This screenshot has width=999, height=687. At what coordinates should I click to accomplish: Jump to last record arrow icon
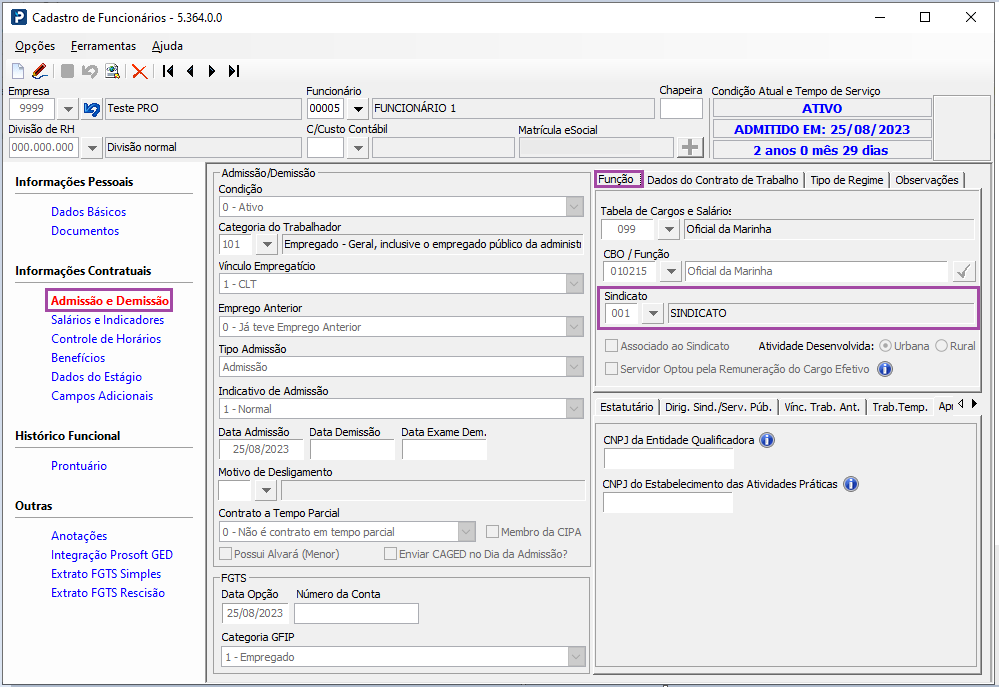tap(234, 71)
